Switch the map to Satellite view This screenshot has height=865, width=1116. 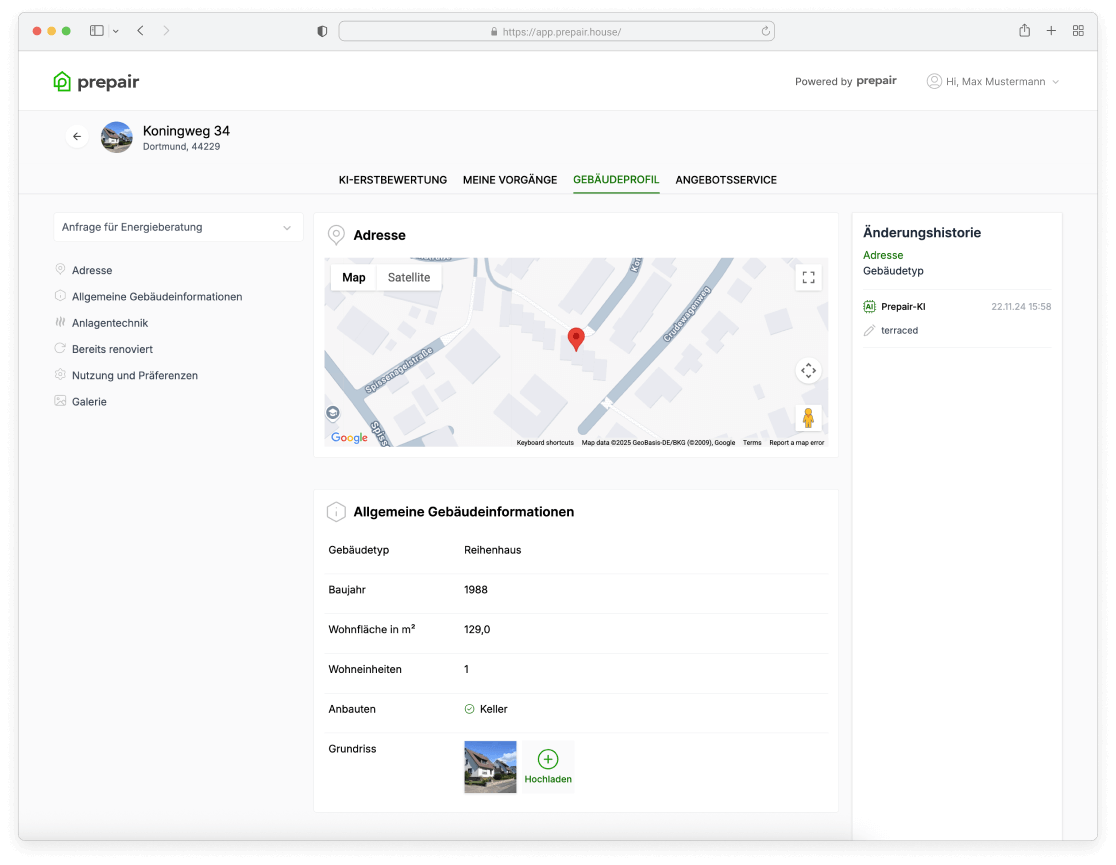[x=409, y=278]
